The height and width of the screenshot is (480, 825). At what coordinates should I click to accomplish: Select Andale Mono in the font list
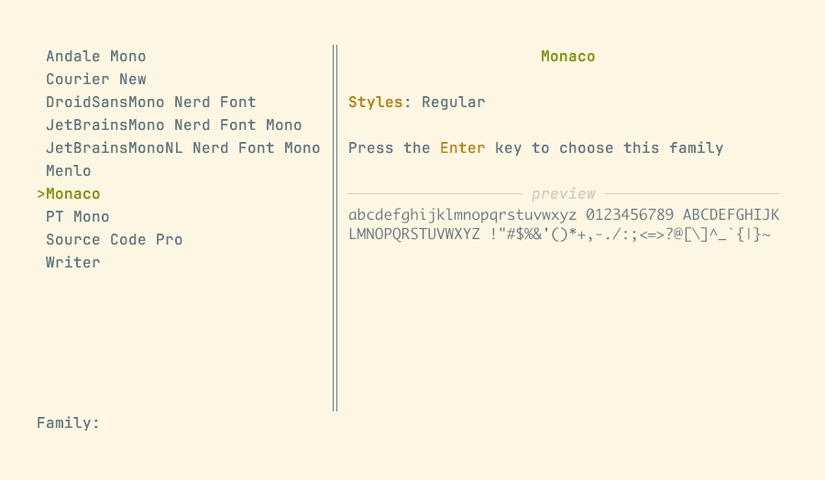click(96, 57)
